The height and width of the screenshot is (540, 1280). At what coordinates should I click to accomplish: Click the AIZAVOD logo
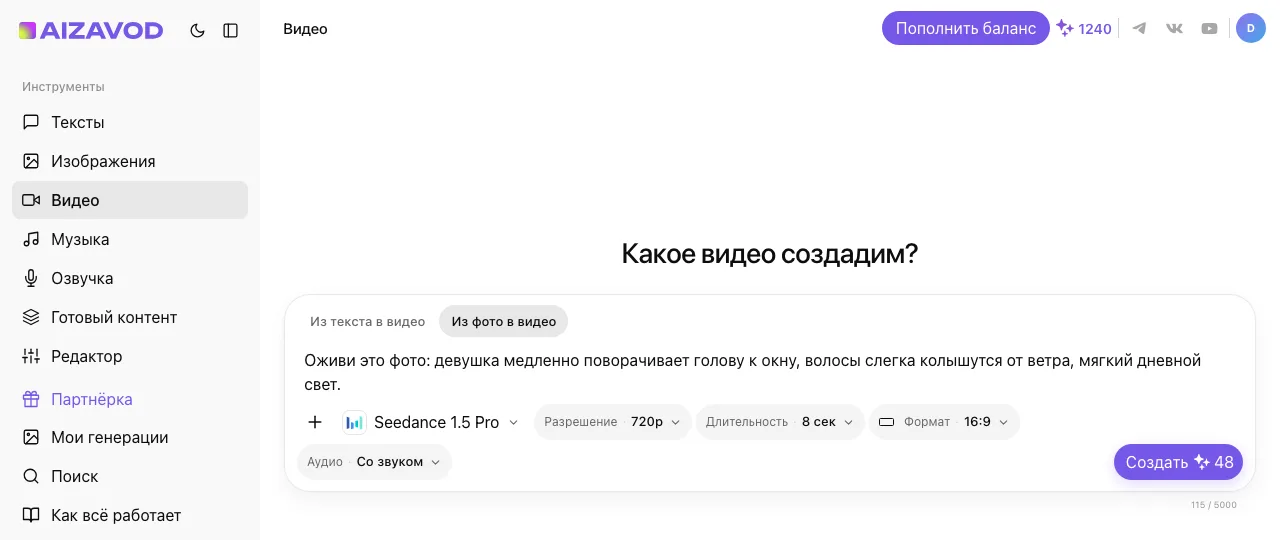click(91, 30)
